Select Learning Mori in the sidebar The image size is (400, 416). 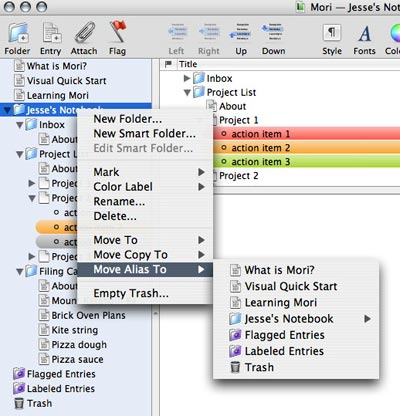(x=58, y=96)
